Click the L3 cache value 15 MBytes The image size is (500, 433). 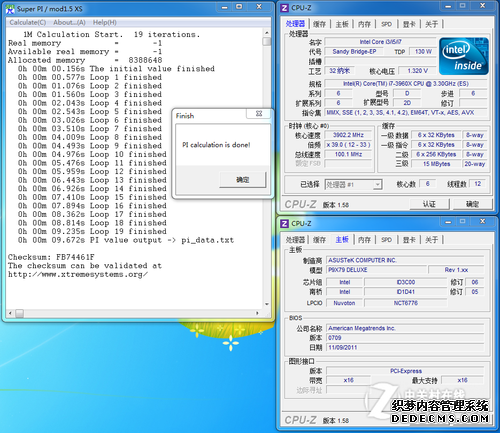click(x=436, y=164)
